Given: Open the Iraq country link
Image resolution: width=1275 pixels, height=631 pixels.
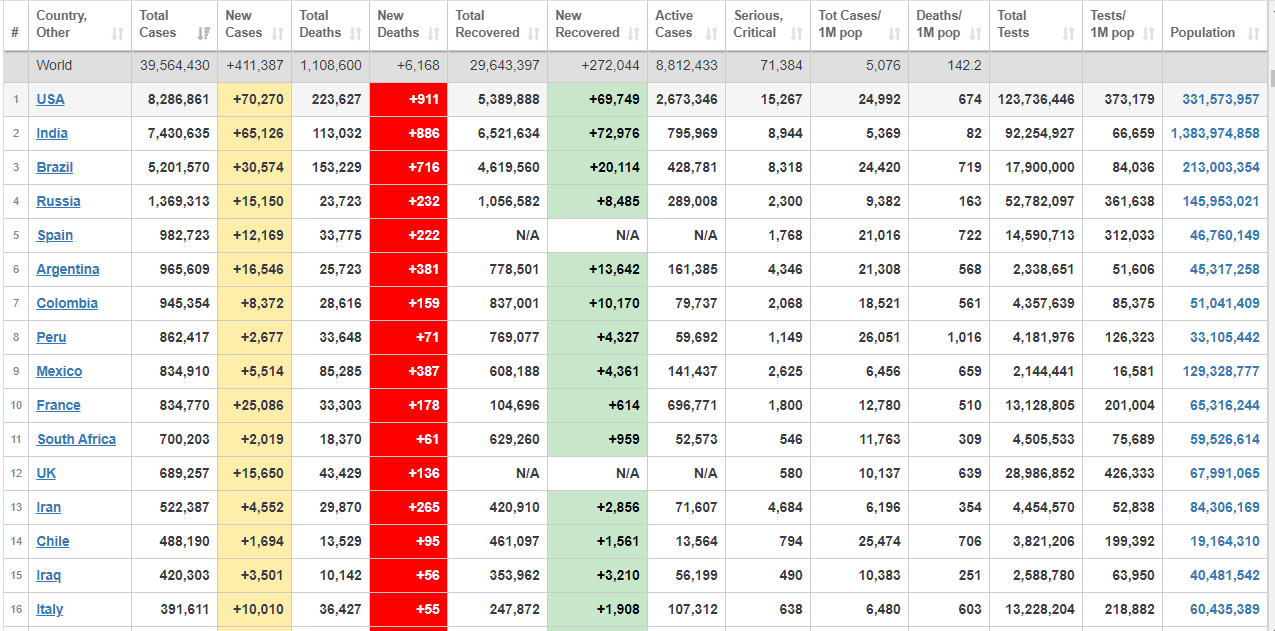Looking at the screenshot, I should 49,575.
